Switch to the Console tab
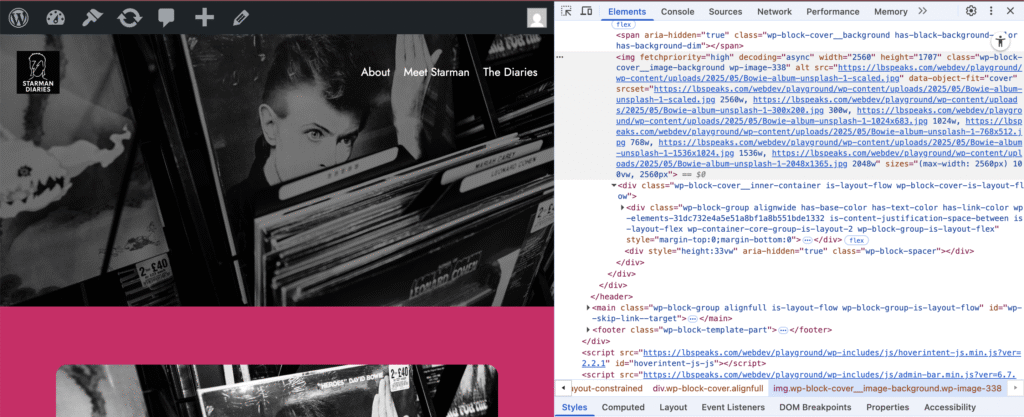Image resolution: width=1024 pixels, height=417 pixels. pos(677,11)
